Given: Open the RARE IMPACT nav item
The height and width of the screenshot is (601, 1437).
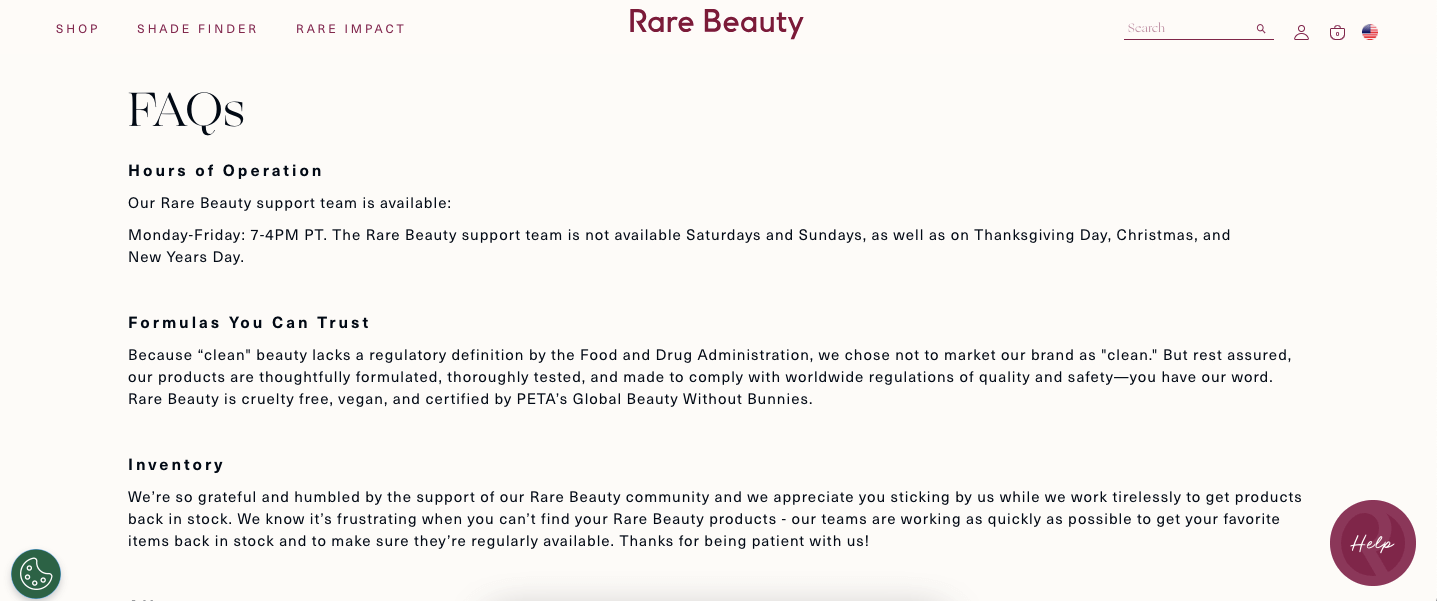Looking at the screenshot, I should coord(351,29).
